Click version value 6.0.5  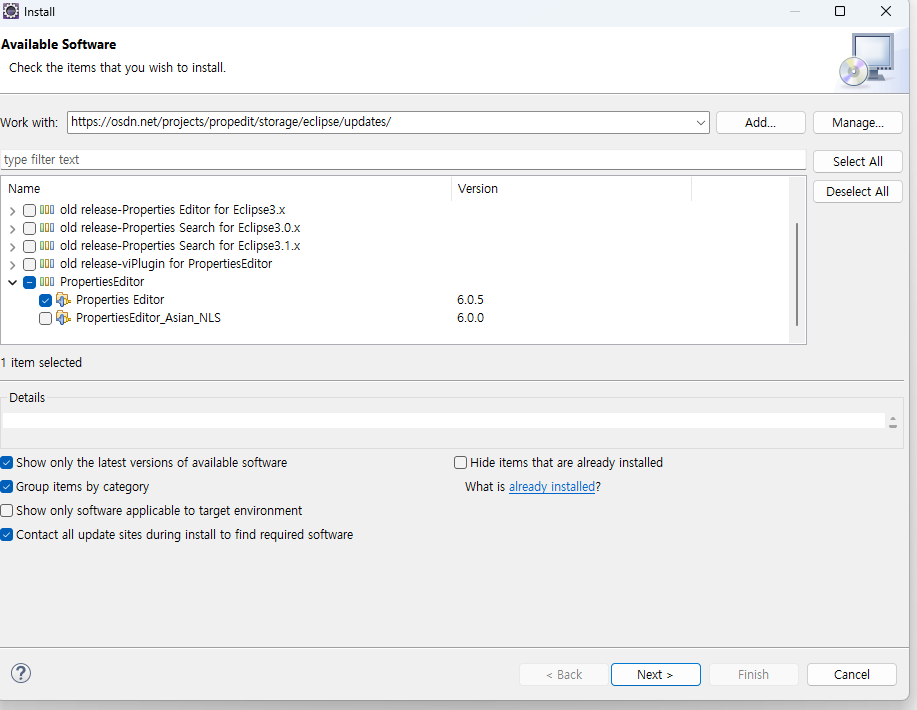pos(470,300)
